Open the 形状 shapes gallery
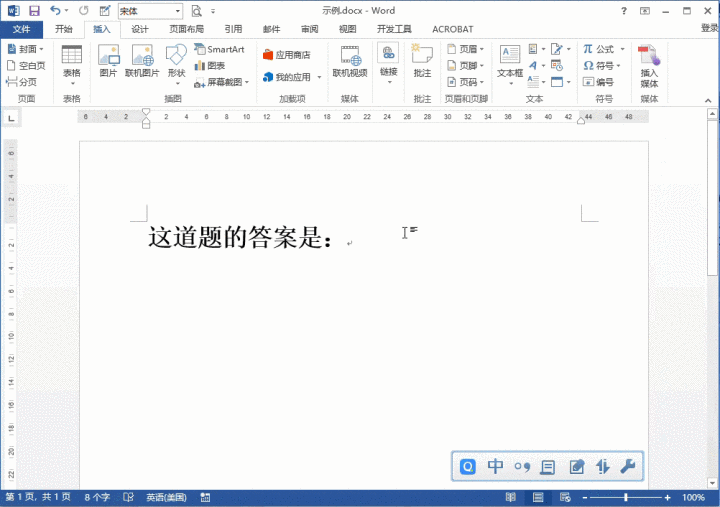 tap(176, 64)
